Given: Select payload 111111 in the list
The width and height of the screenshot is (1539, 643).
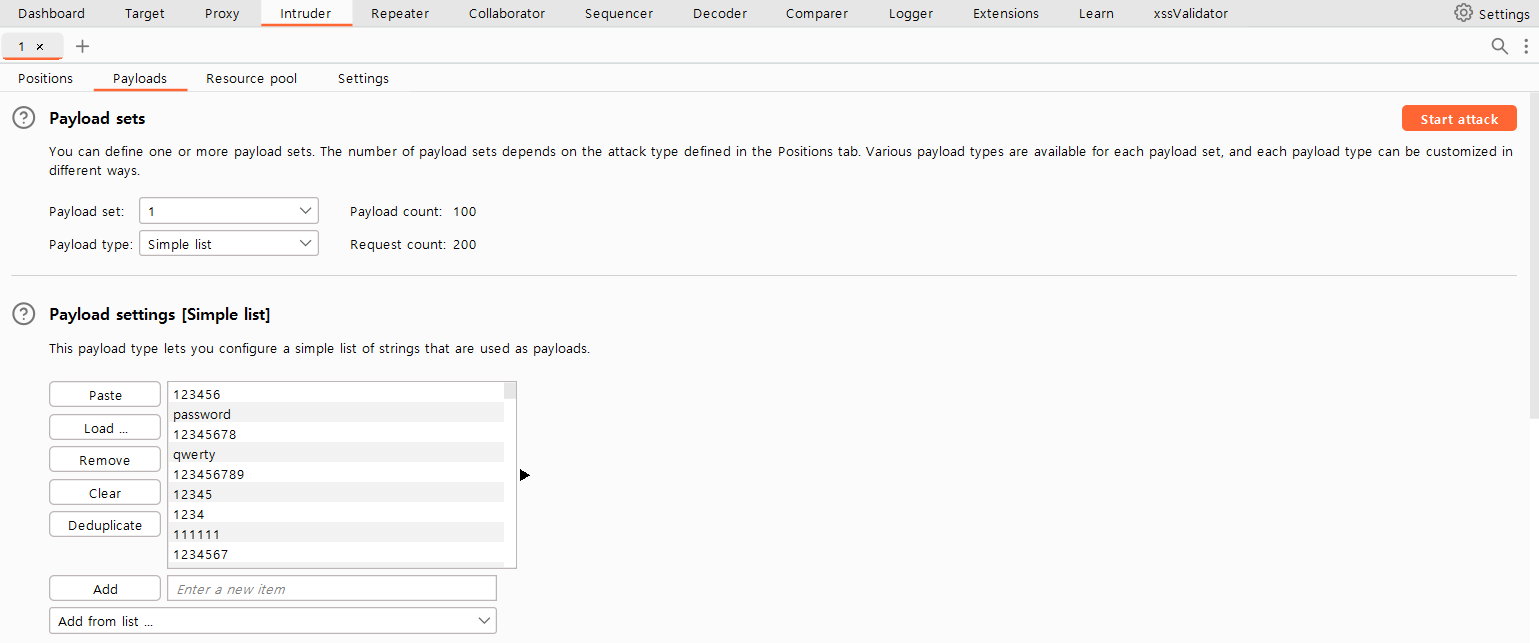Looking at the screenshot, I should tap(336, 534).
